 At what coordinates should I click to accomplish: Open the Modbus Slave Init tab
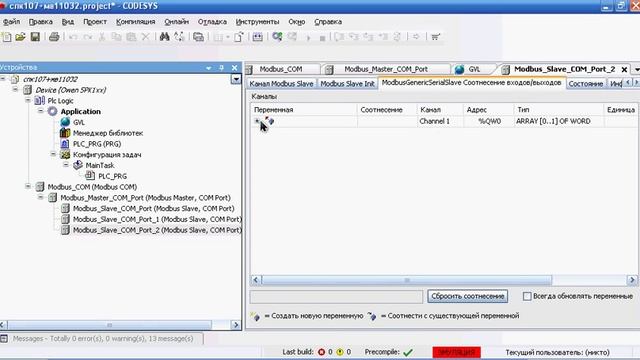click(x=347, y=84)
